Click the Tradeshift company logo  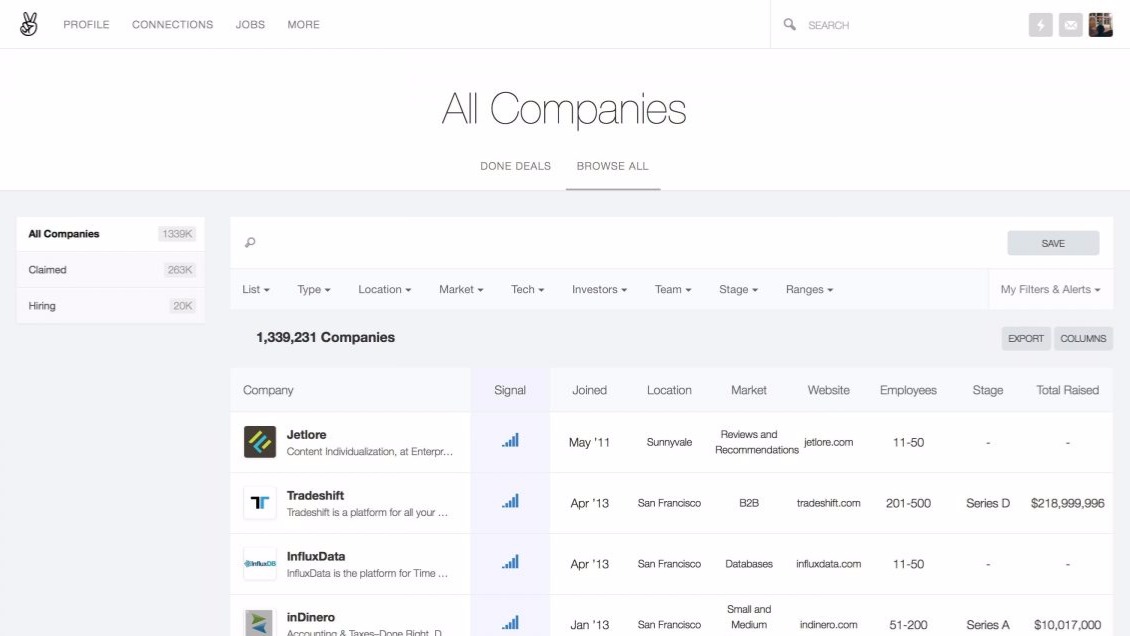[259, 503]
